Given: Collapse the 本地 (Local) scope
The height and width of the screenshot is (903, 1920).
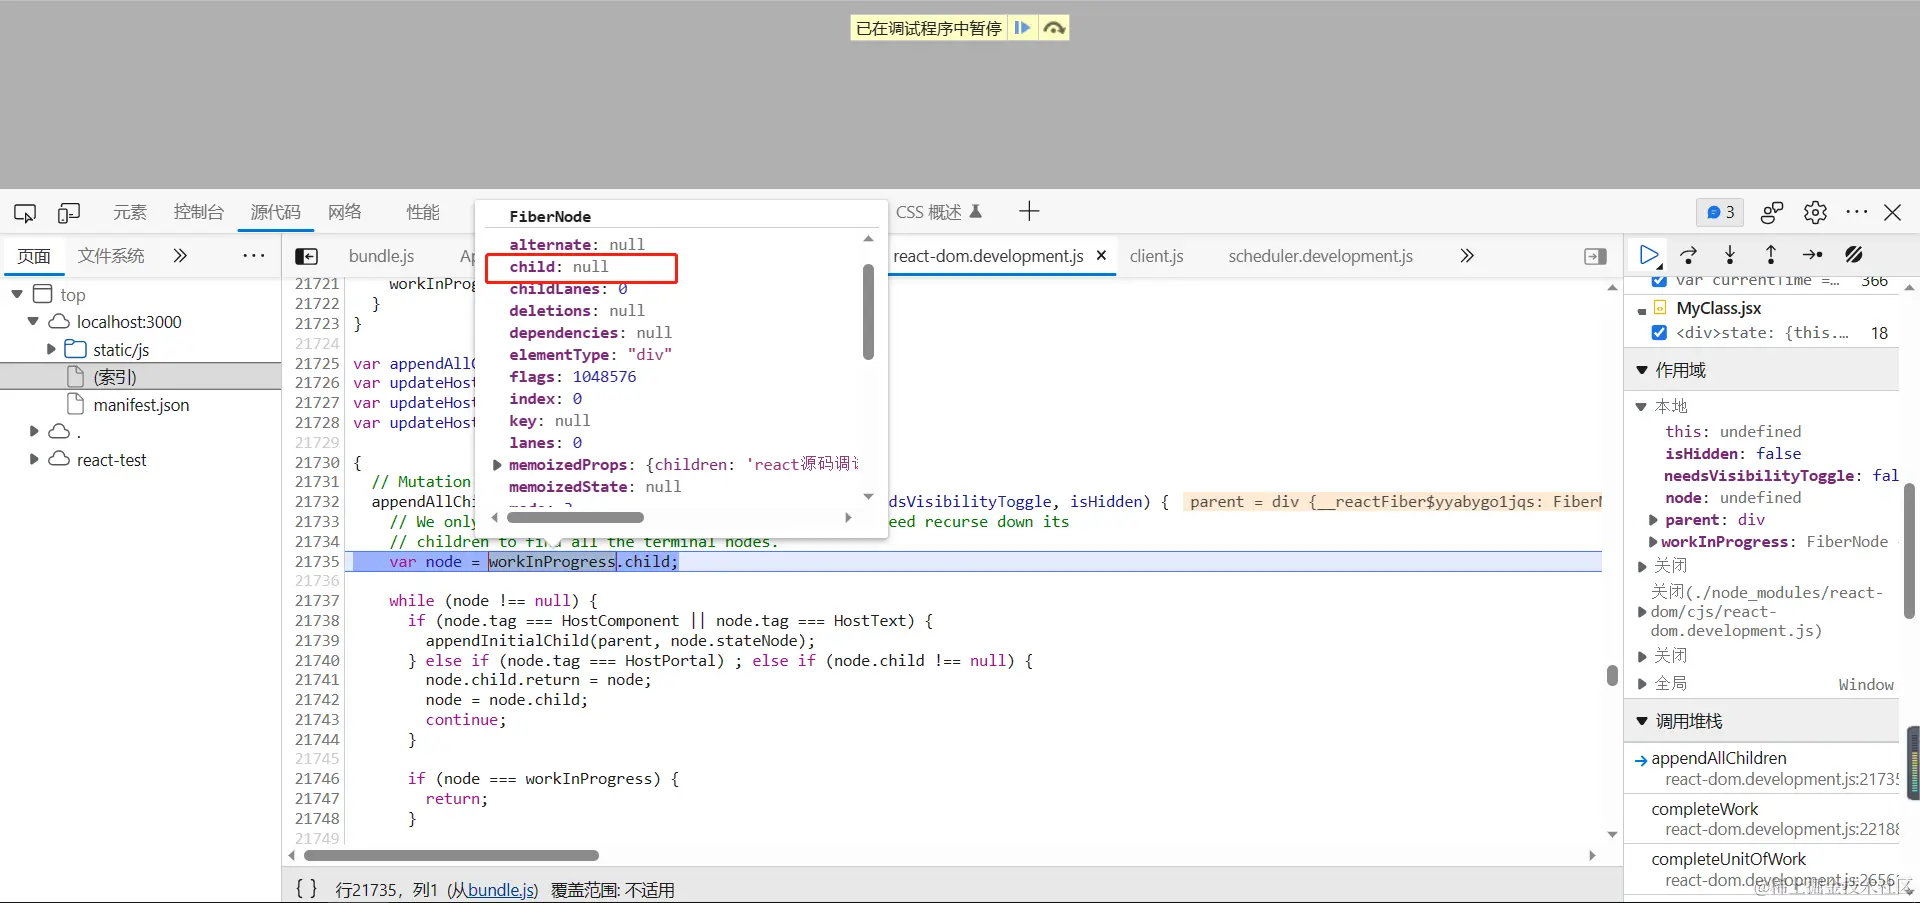Looking at the screenshot, I should [1641, 406].
